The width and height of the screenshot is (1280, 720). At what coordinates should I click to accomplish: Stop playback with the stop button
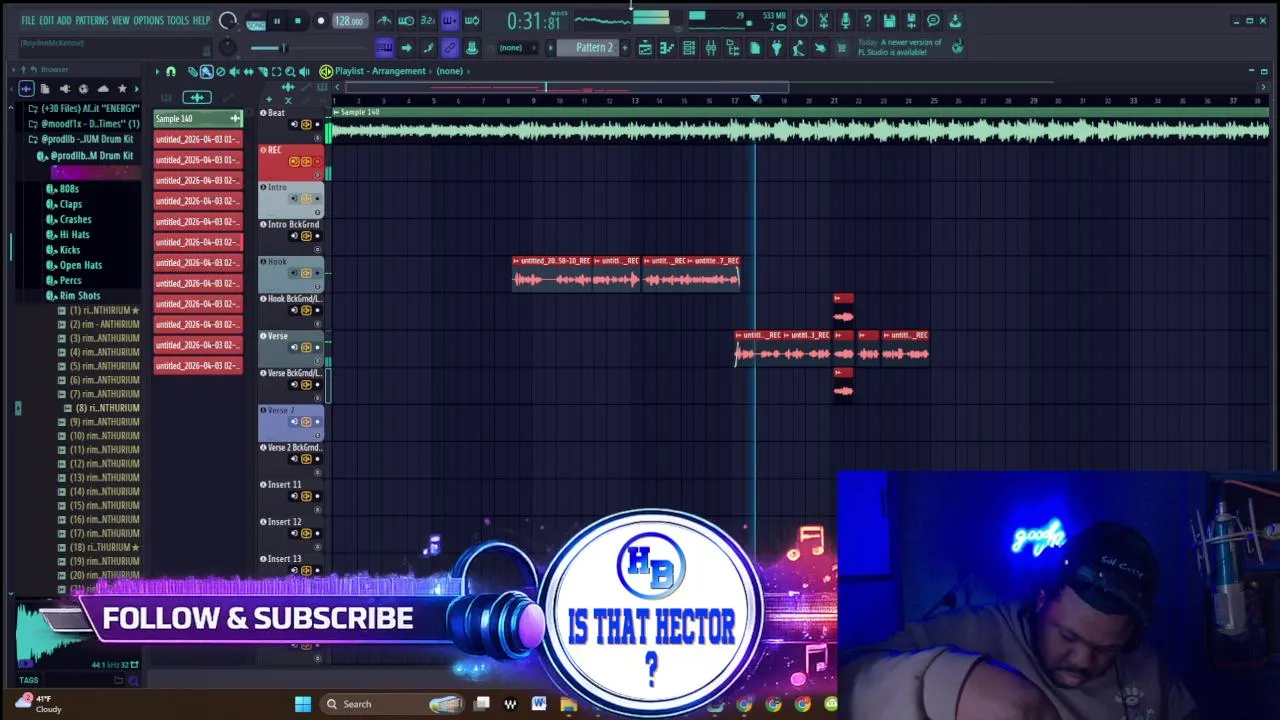click(x=298, y=21)
